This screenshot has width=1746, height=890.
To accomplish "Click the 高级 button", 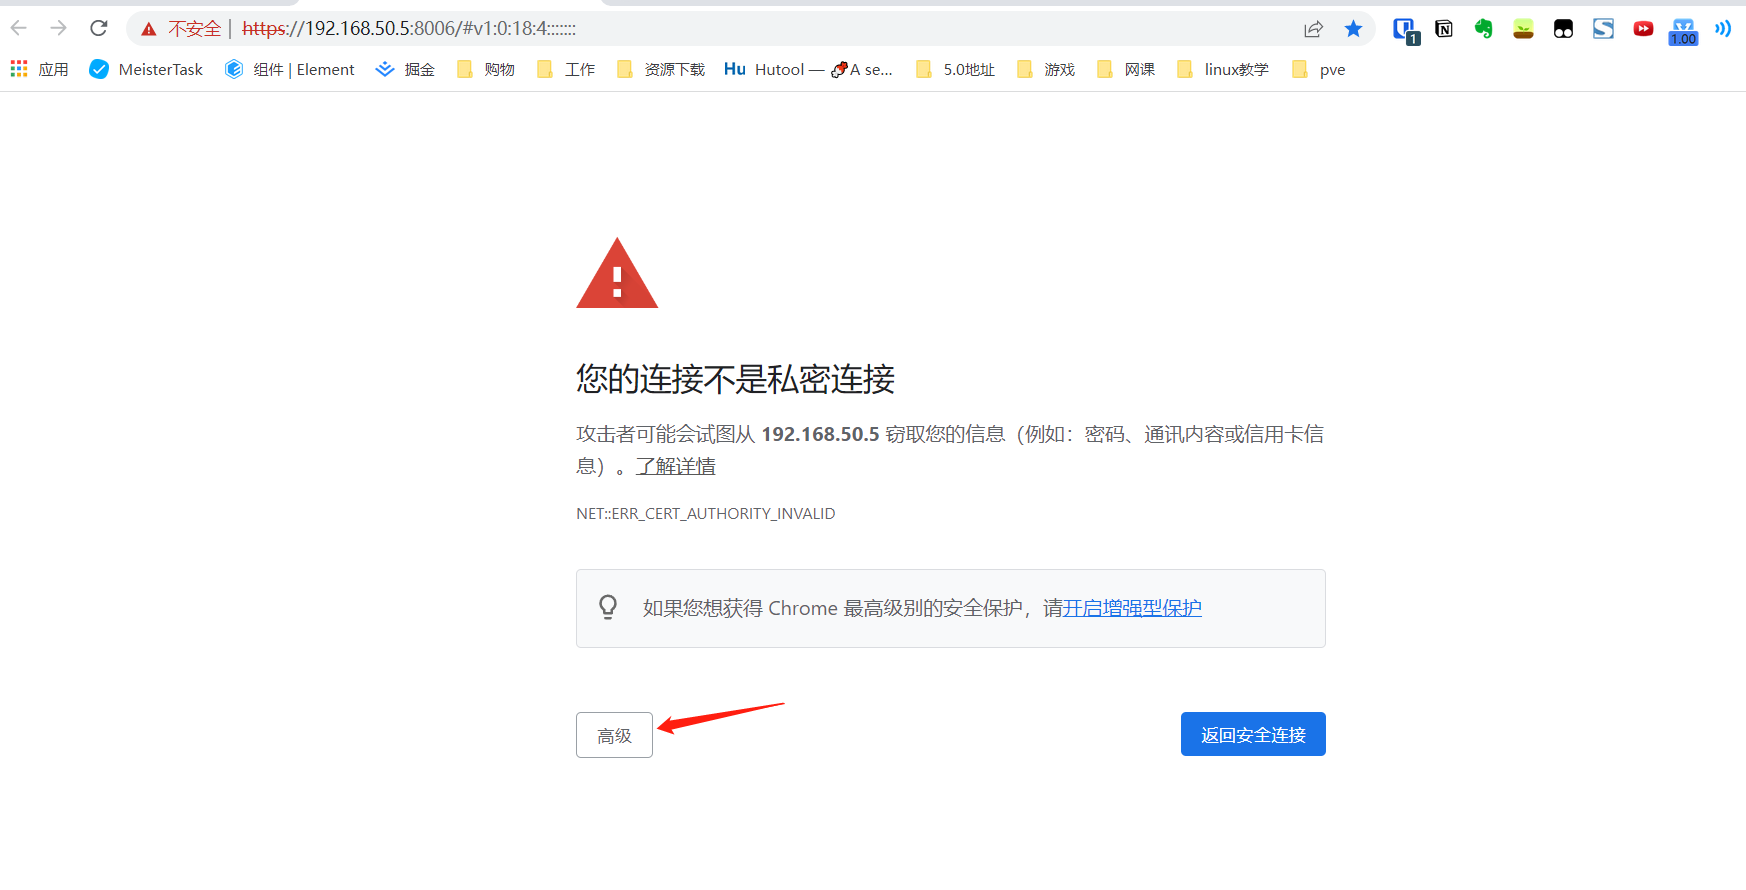I will click(614, 735).
